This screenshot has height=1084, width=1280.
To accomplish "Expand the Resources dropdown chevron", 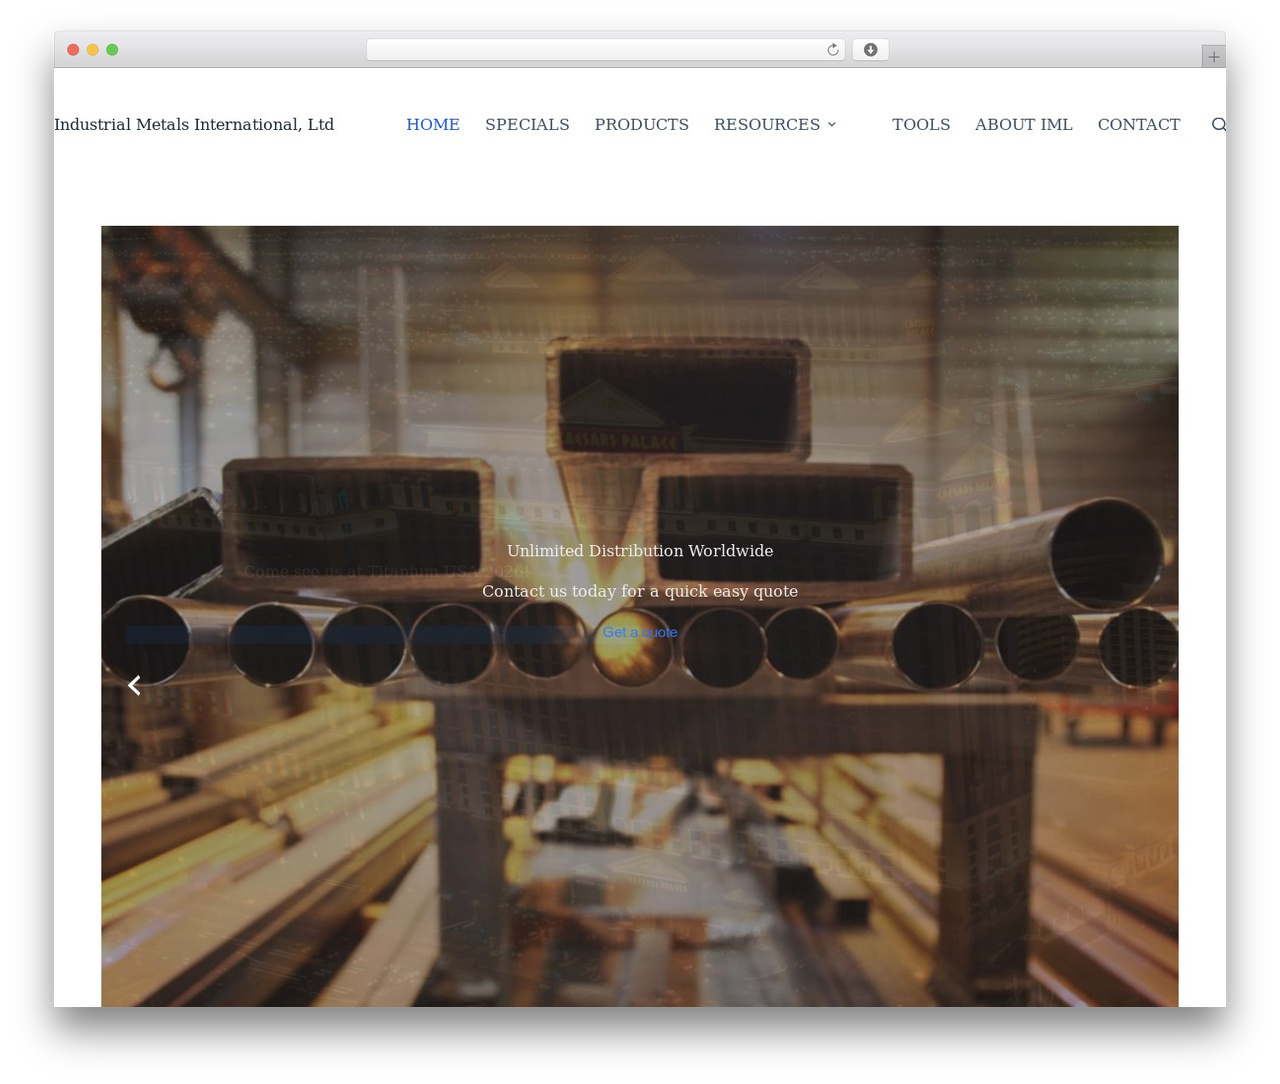I will (x=832, y=124).
